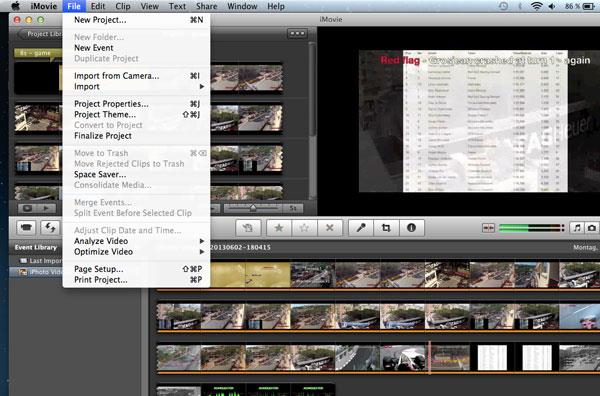Click the battery status icon
The width and height of the screenshot is (600, 396).
(589, 6)
